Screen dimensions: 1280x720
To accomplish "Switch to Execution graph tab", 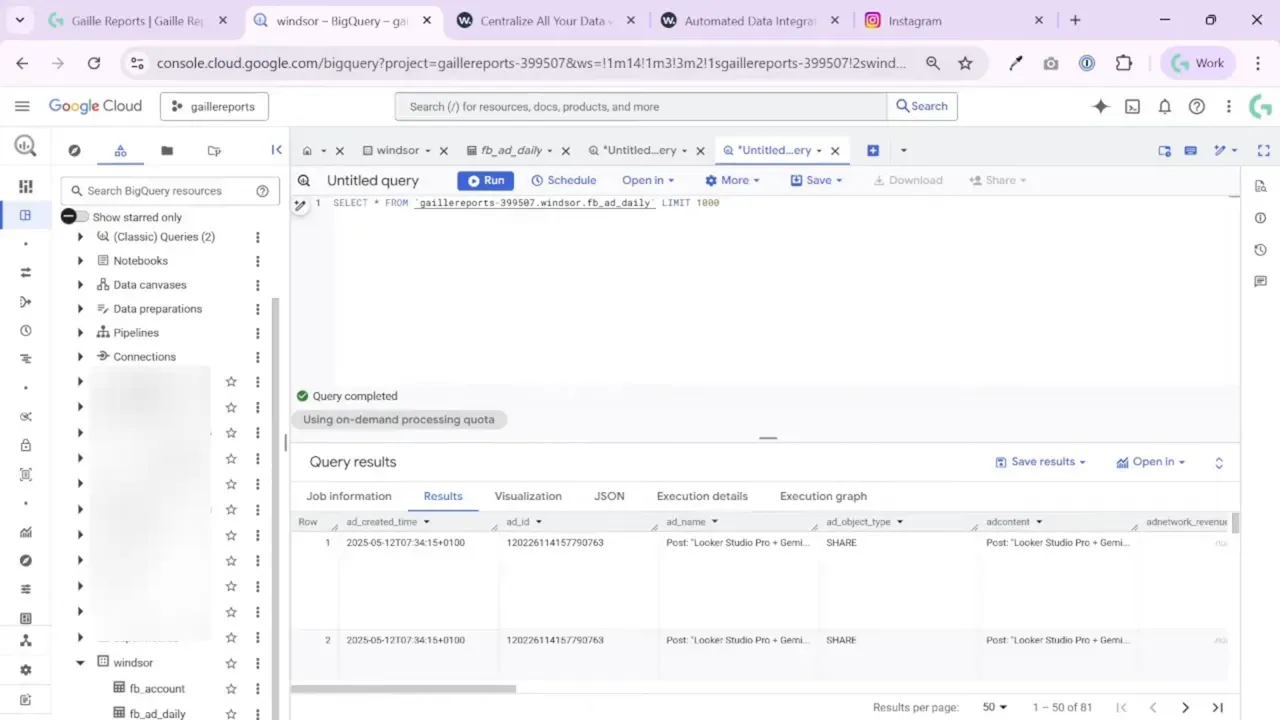I will coord(823,496).
